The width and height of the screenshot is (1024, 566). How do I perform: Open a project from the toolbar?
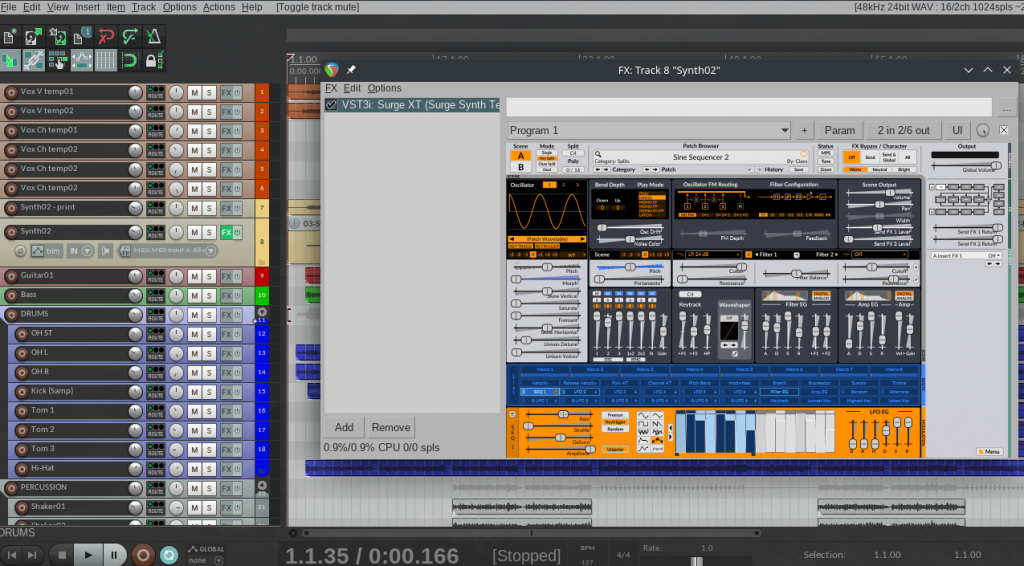click(33, 37)
